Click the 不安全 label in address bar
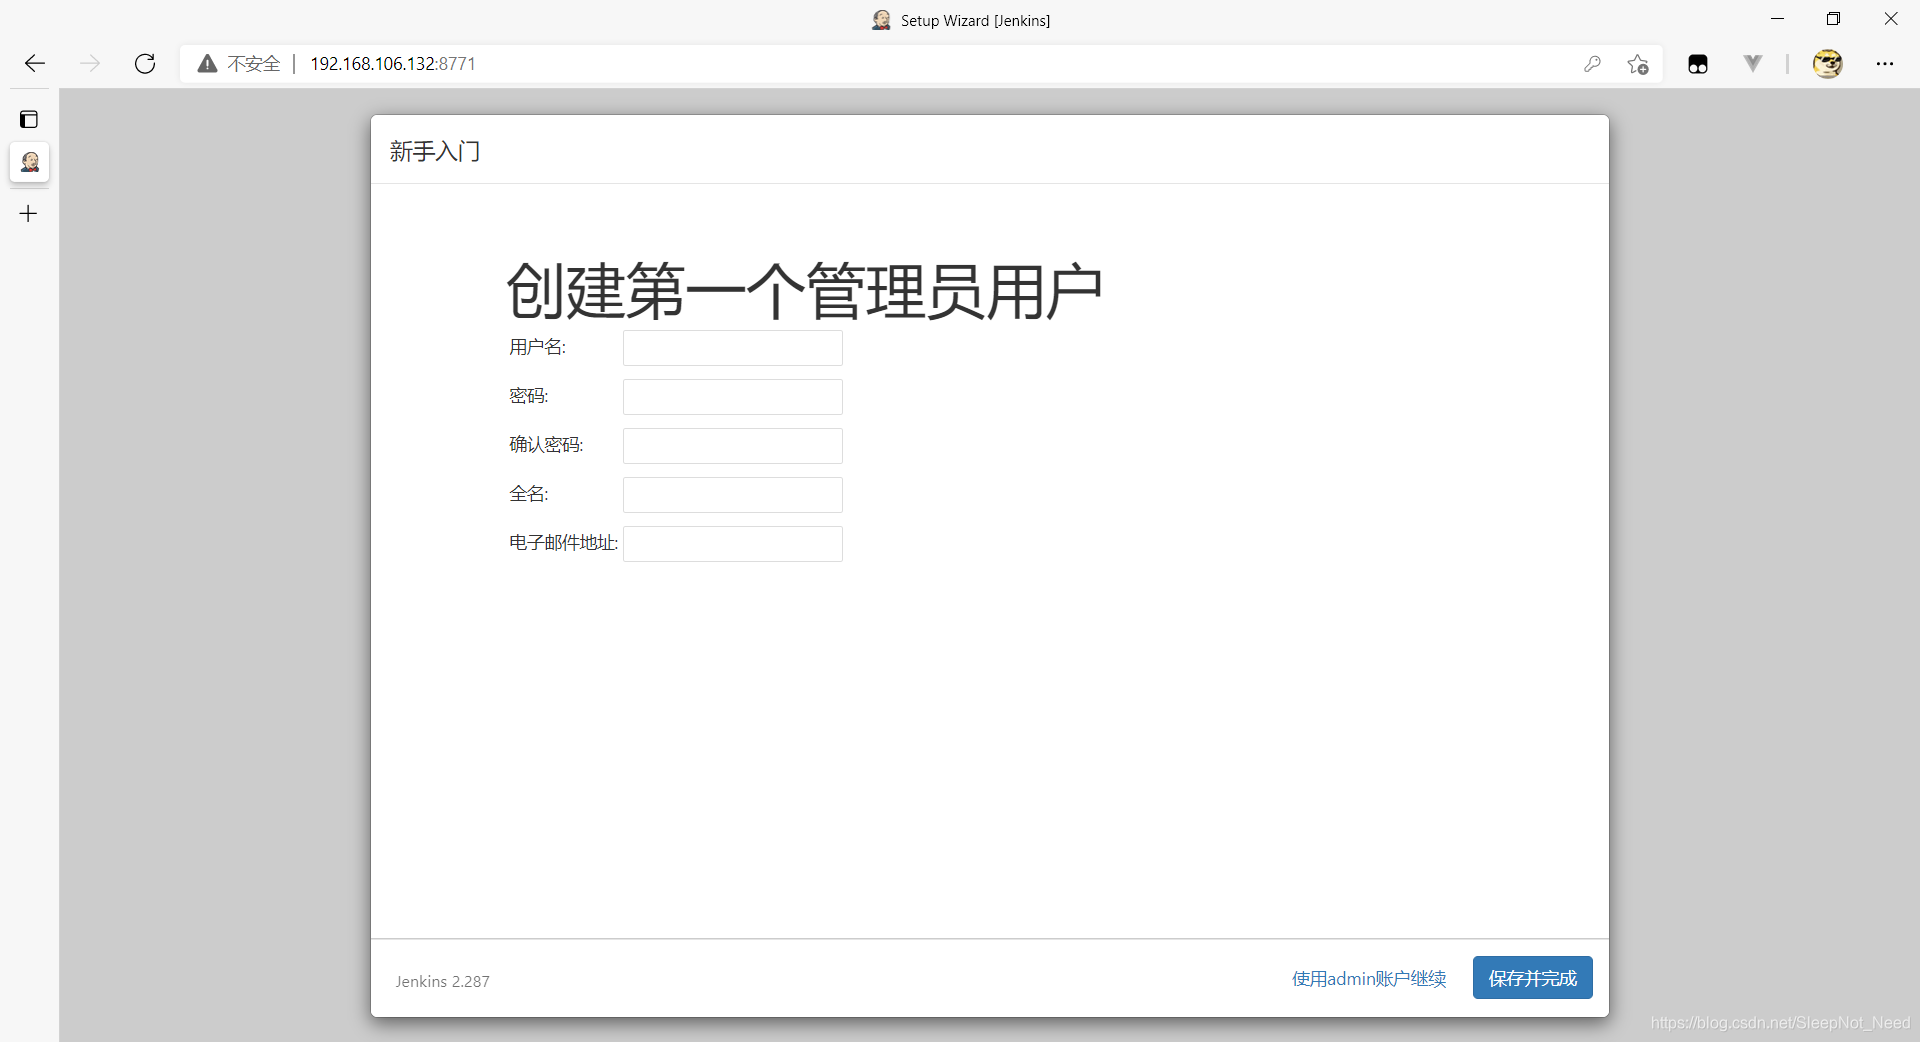 coord(254,64)
